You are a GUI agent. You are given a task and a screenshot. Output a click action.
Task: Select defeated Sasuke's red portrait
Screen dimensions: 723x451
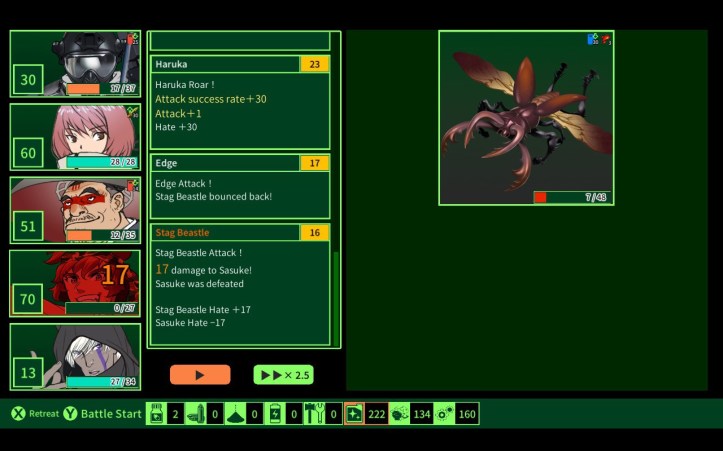[x=76, y=283]
